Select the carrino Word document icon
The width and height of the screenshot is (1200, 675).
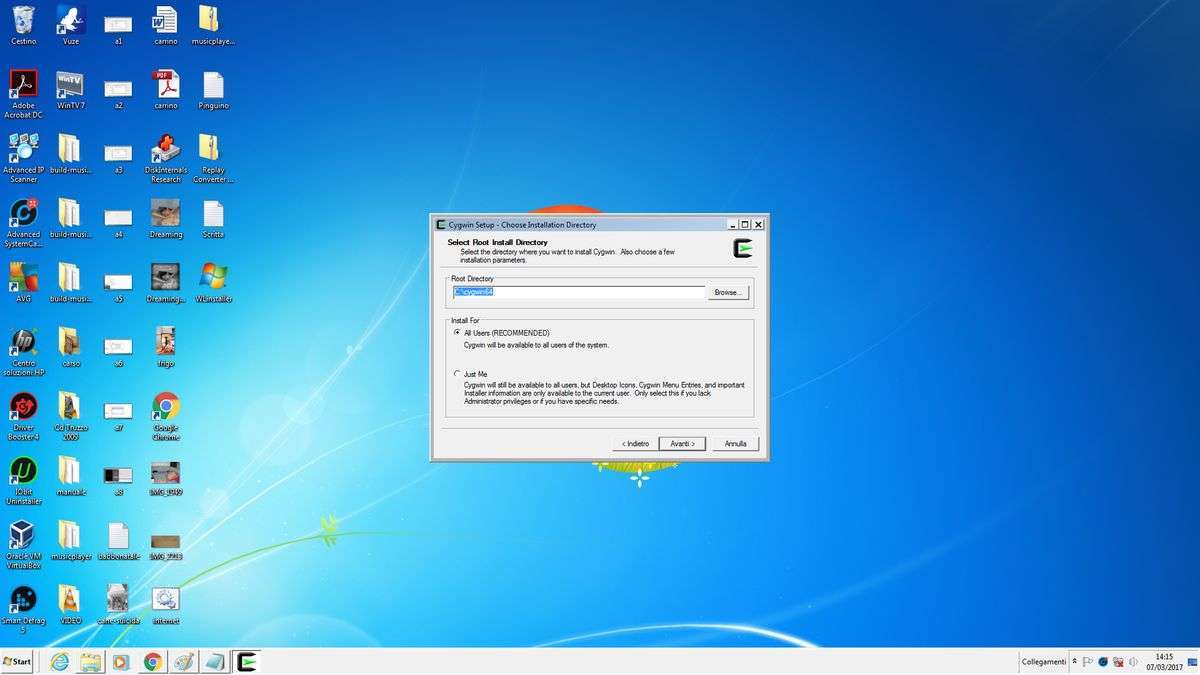click(166, 25)
